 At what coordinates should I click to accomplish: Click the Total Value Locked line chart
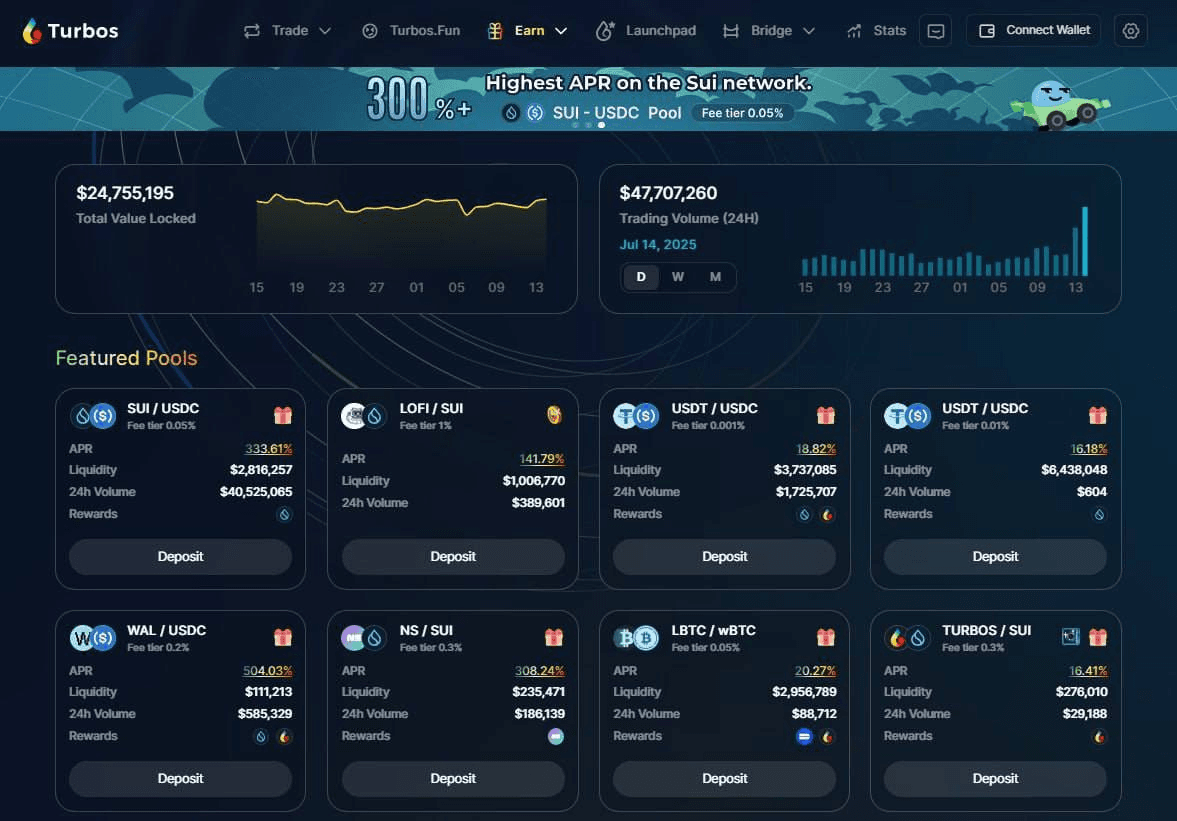402,233
